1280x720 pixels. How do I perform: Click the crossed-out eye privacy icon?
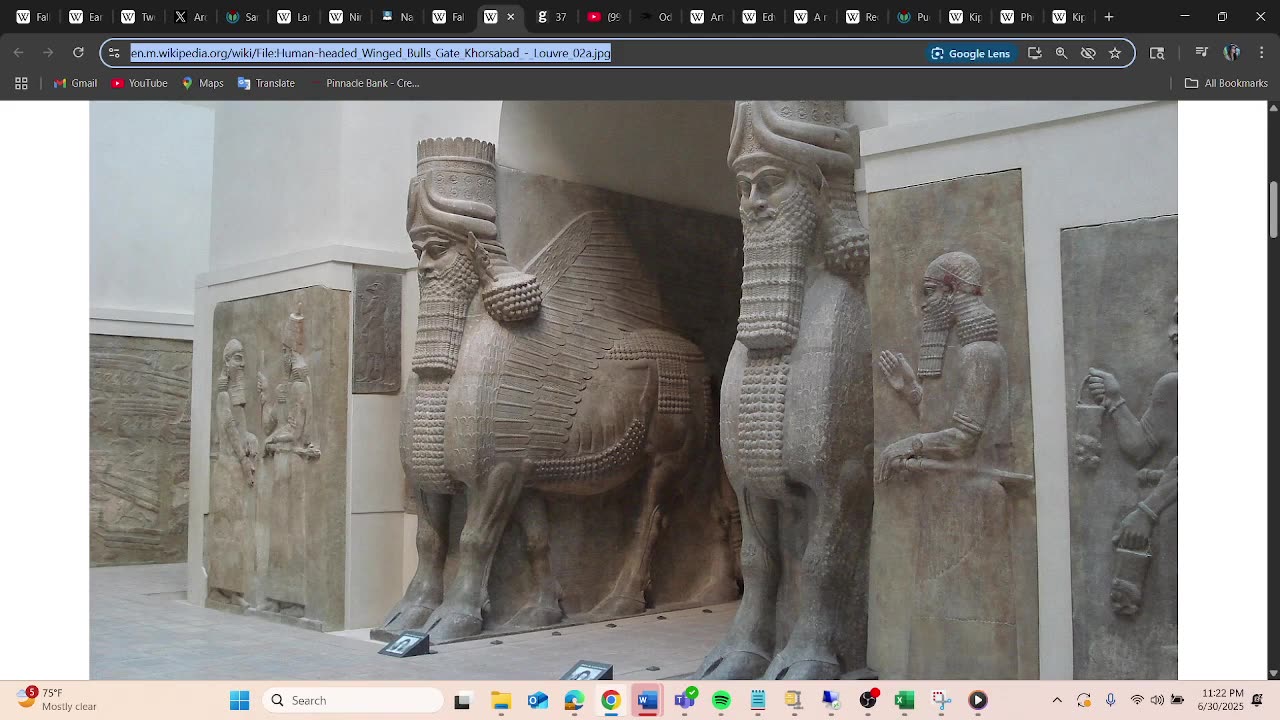(1088, 53)
